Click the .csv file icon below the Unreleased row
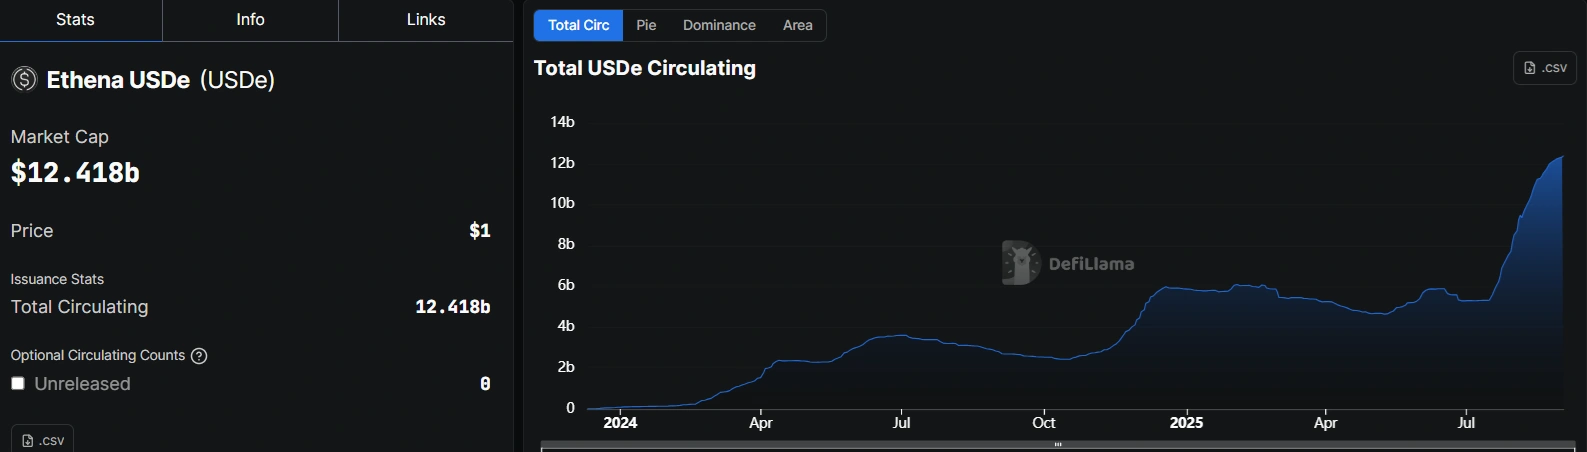The image size is (1587, 452). pyautogui.click(x=28, y=440)
